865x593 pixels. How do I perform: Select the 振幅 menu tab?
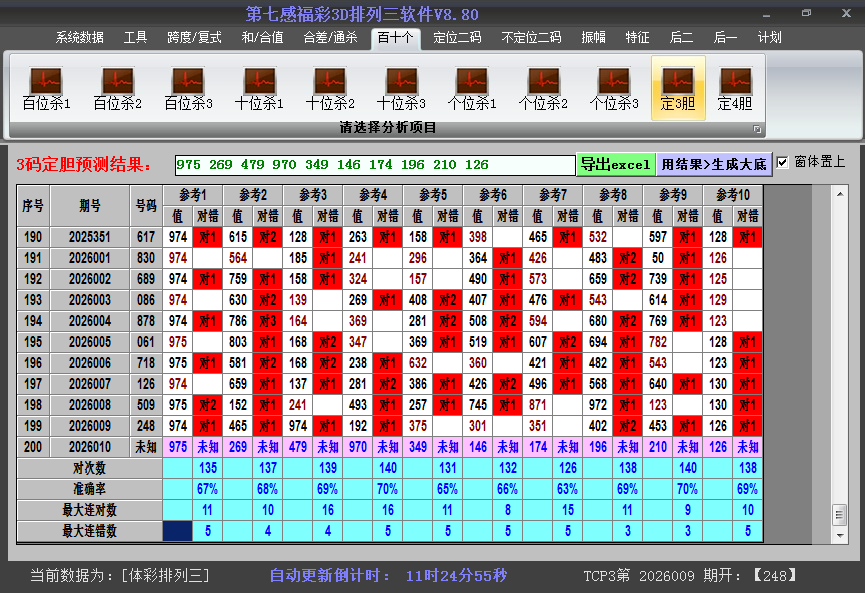tap(594, 38)
